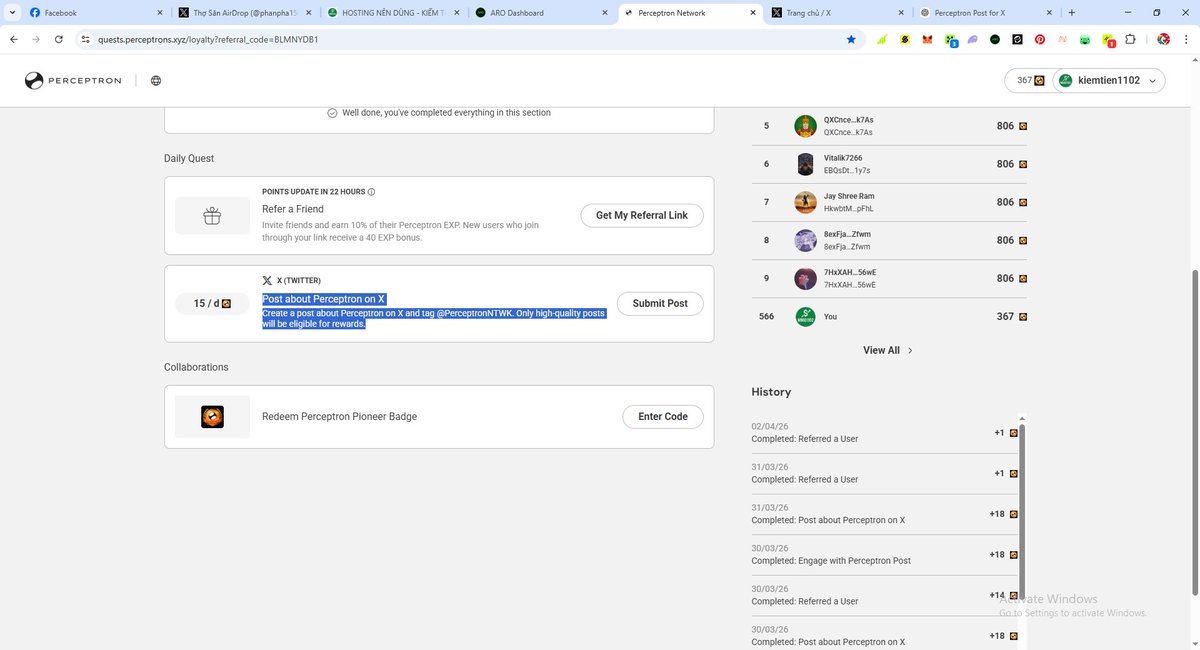Screen dimensions: 1200x650
Task: Go forward in browser history
Action: pos(36,39)
